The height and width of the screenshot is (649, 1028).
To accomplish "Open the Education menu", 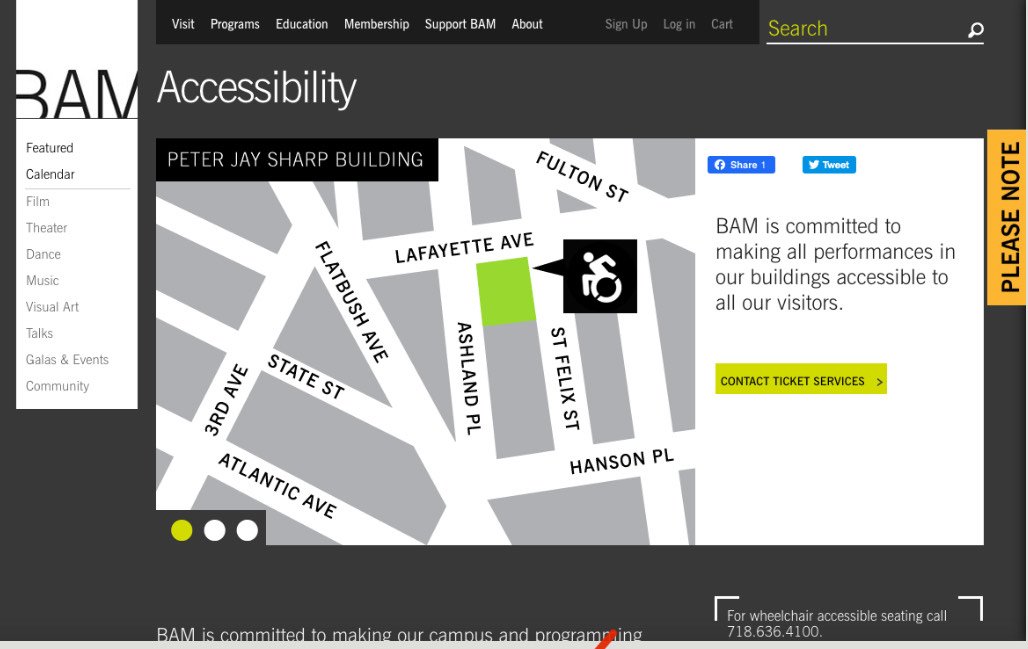I will pyautogui.click(x=302, y=24).
